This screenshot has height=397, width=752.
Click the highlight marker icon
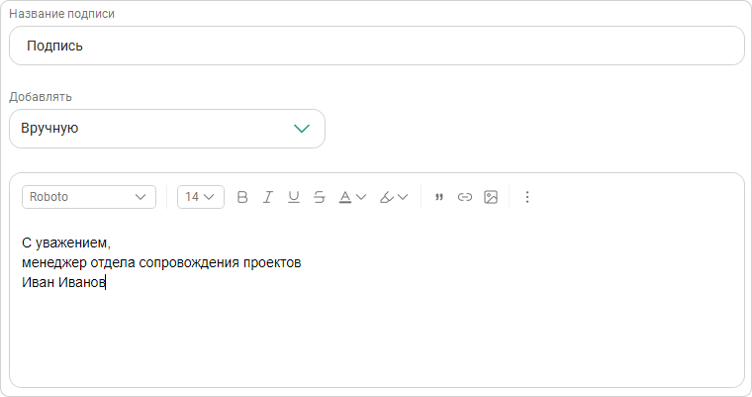[387, 197]
